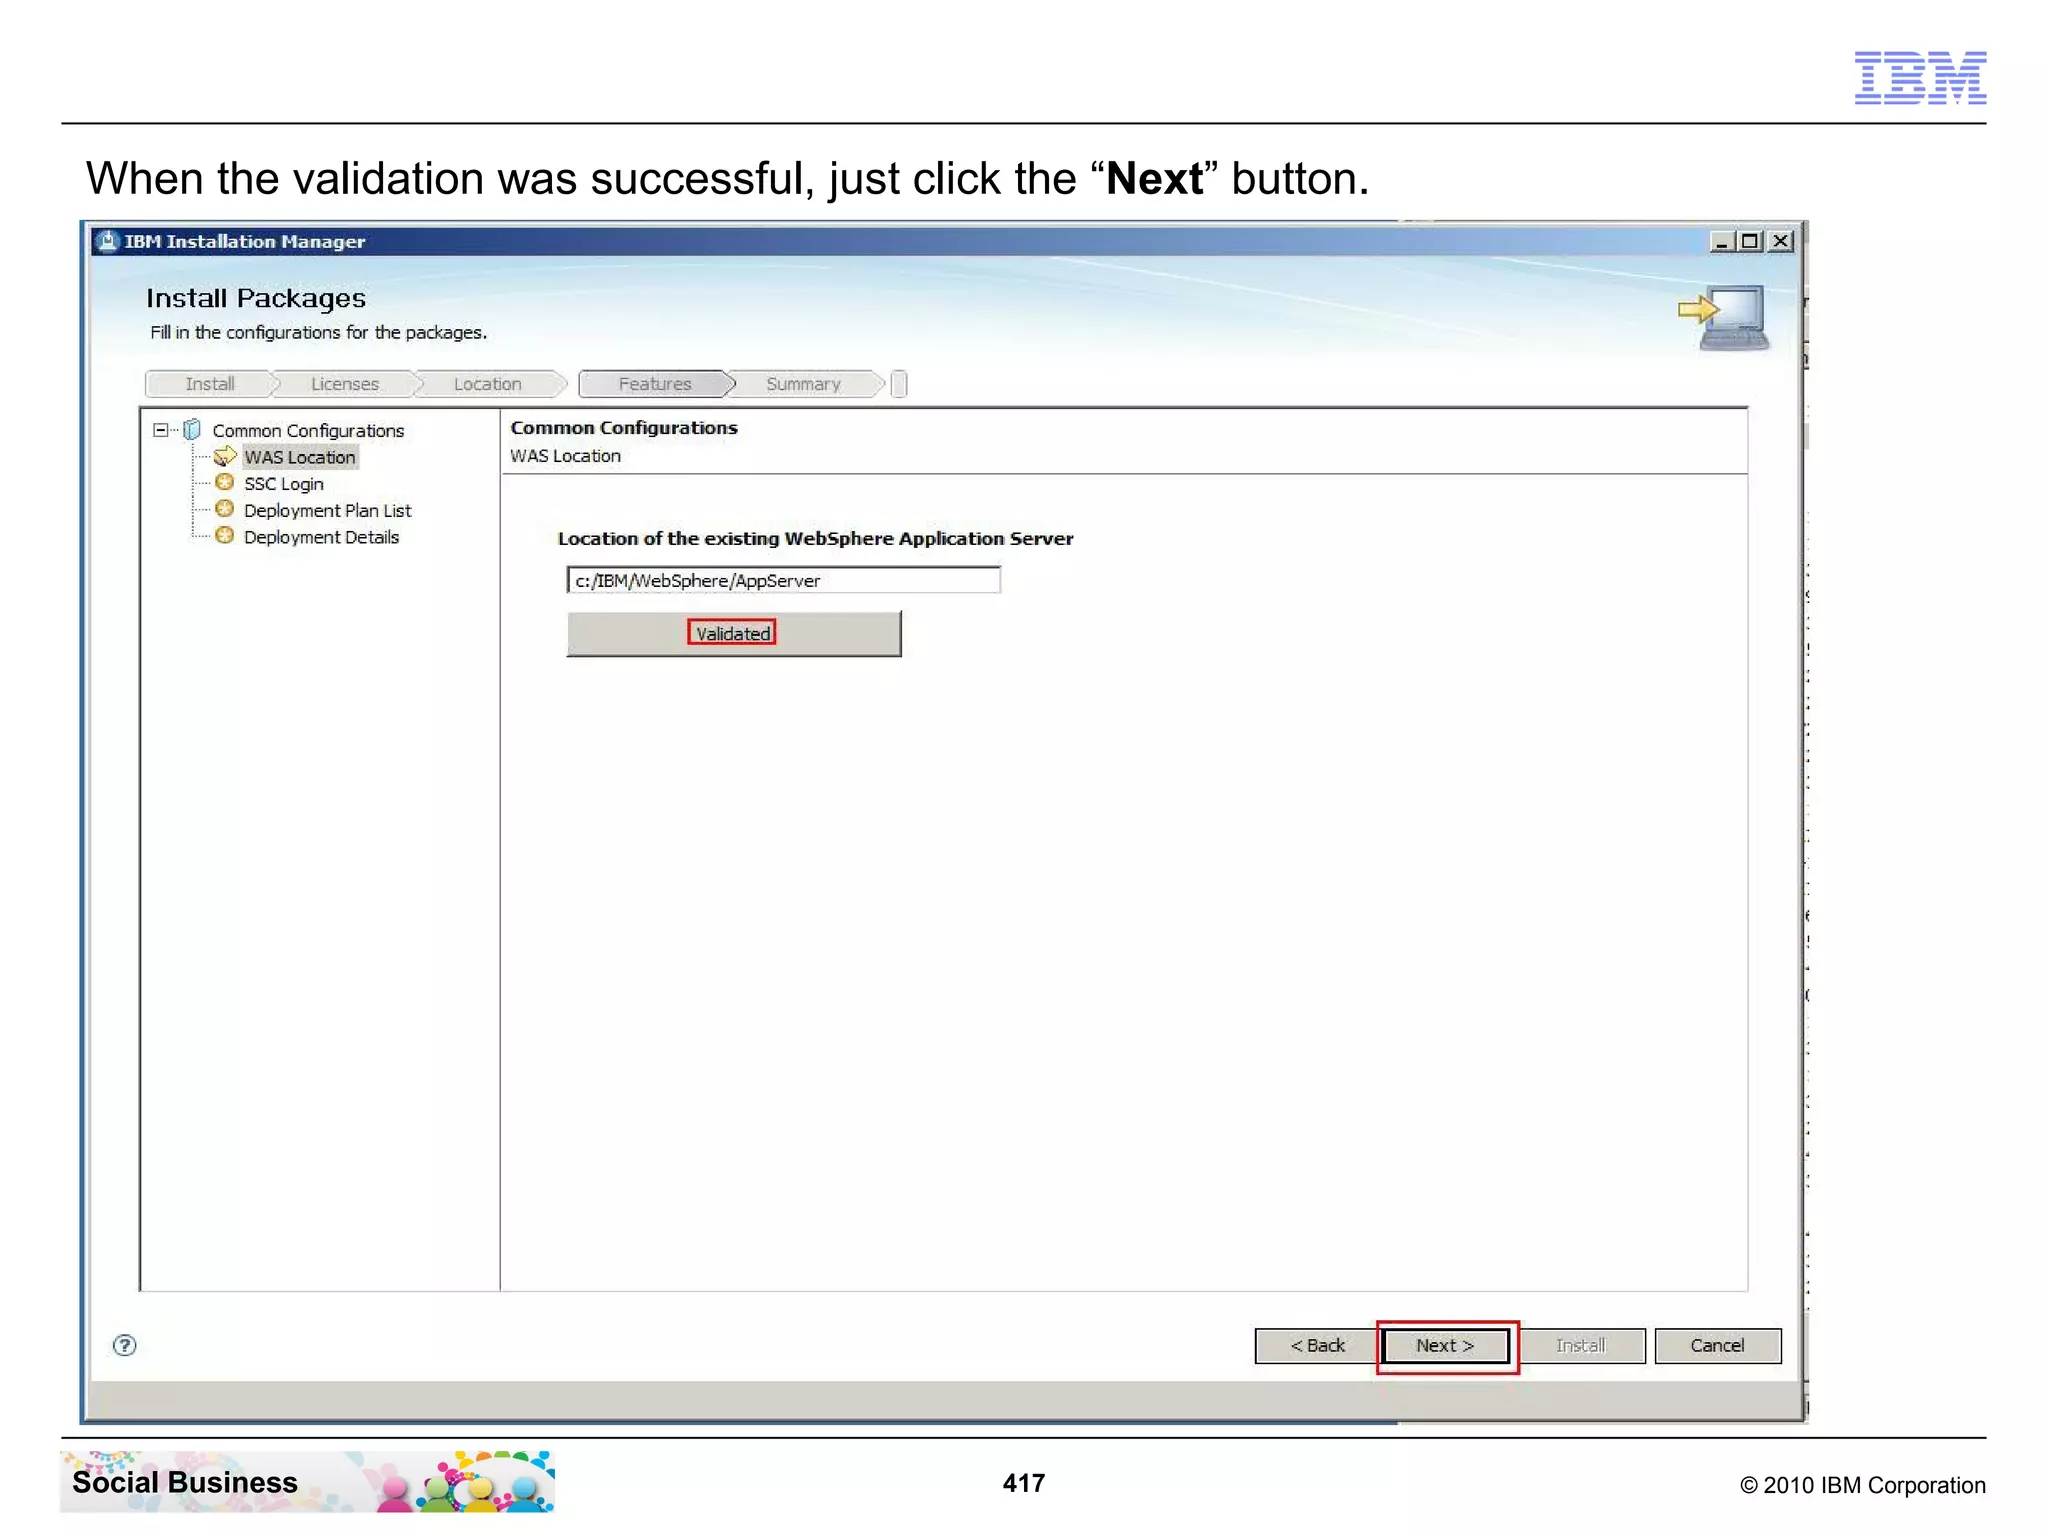Select Deployment Plan List tree item

click(327, 511)
